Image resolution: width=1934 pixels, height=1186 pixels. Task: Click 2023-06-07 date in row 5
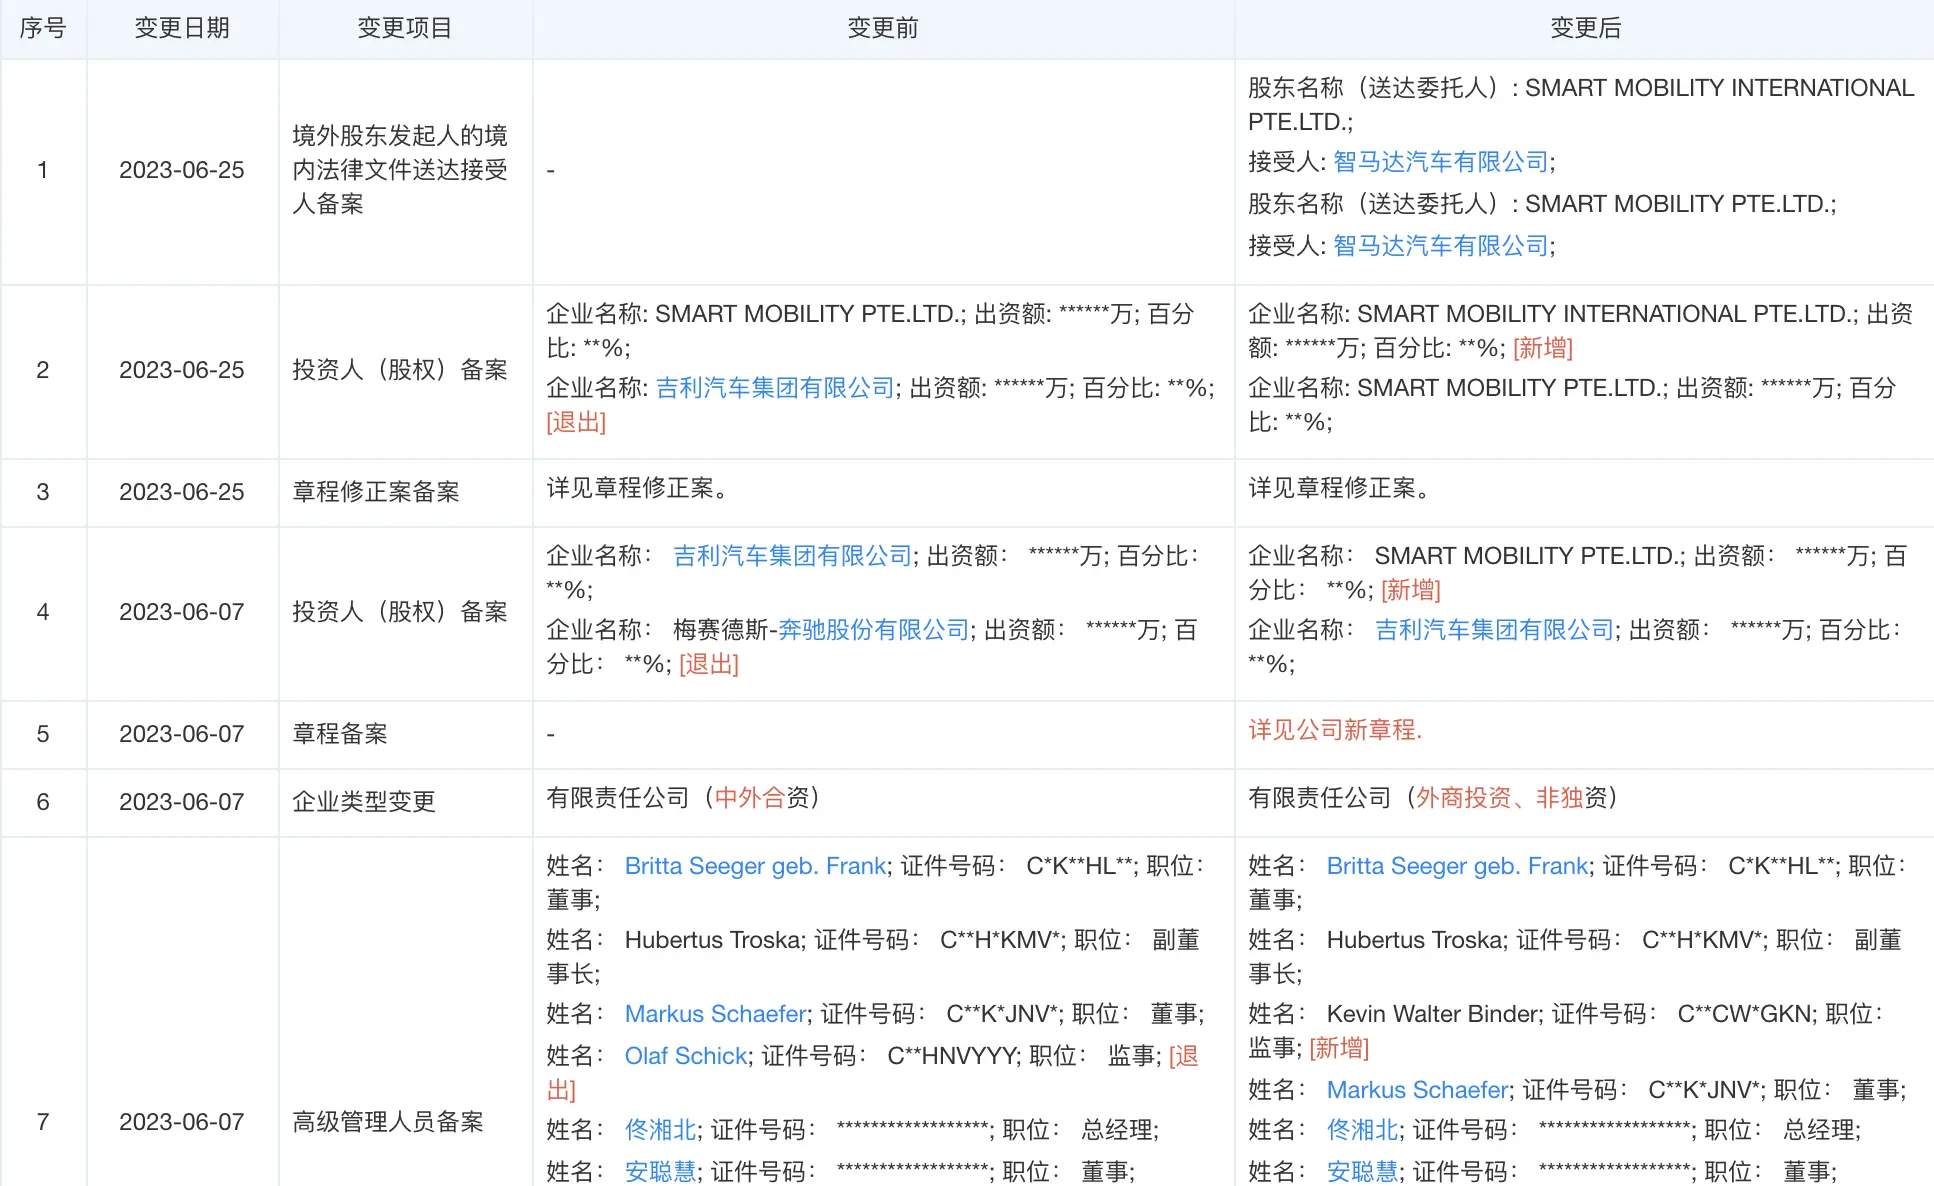click(x=182, y=734)
